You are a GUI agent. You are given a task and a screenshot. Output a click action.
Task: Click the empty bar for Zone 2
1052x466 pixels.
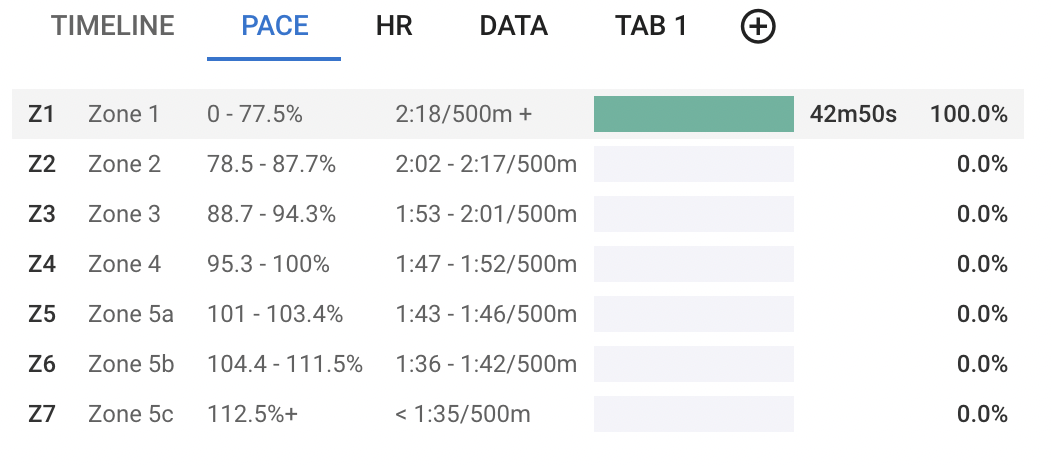(x=693, y=164)
